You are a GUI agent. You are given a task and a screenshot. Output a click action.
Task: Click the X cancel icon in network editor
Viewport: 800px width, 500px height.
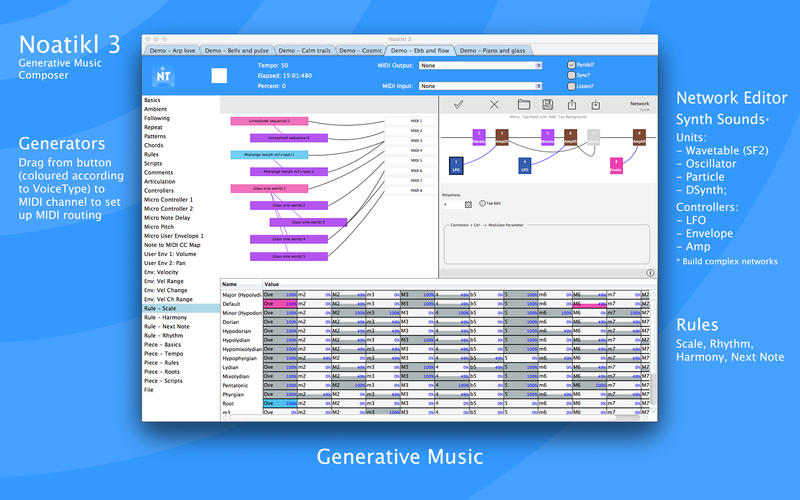(493, 104)
